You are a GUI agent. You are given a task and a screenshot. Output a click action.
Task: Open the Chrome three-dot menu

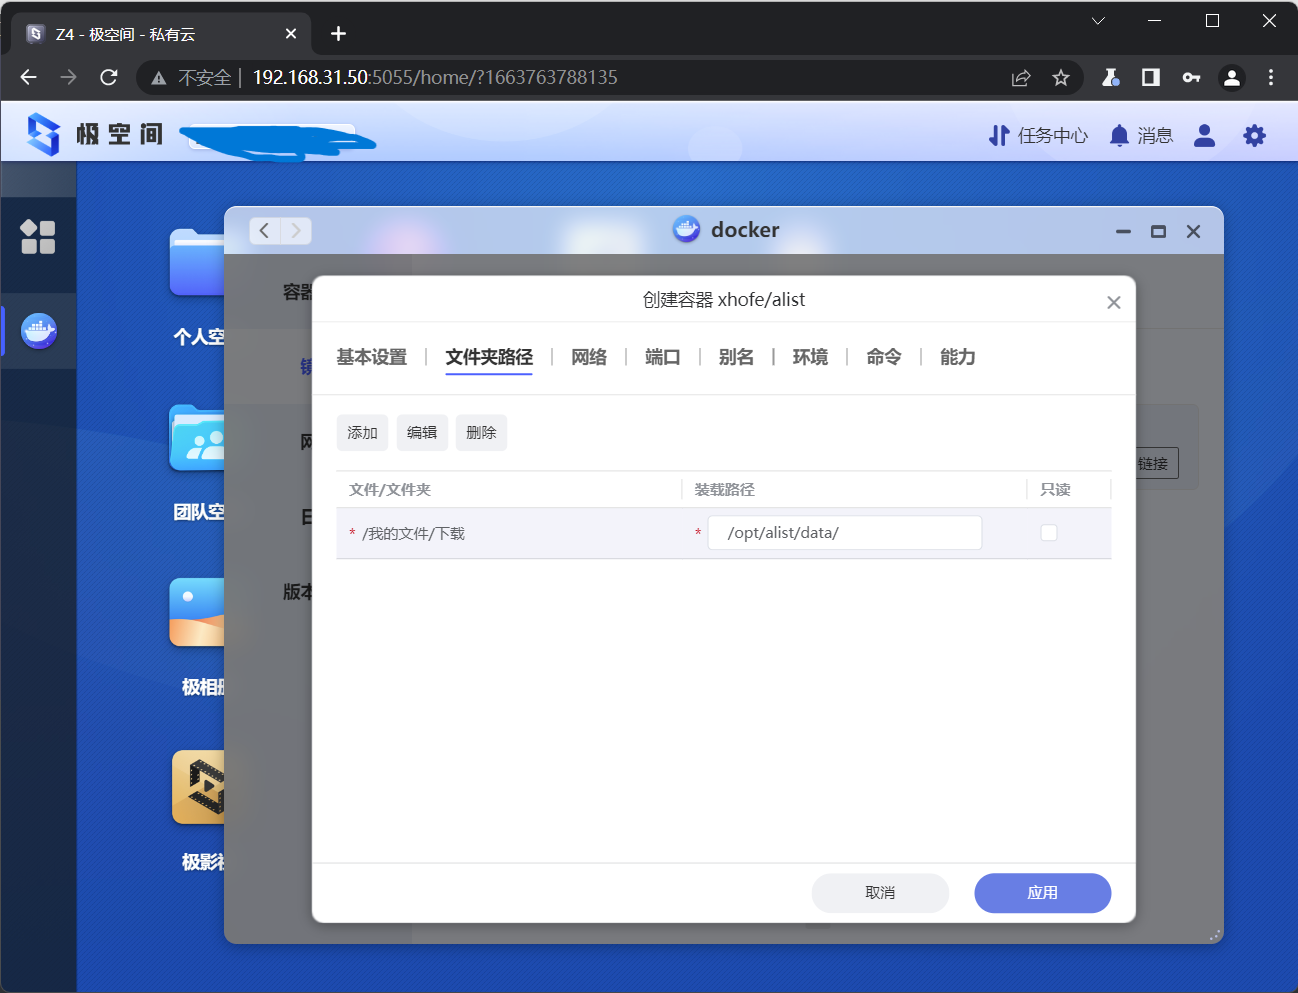[1271, 77]
